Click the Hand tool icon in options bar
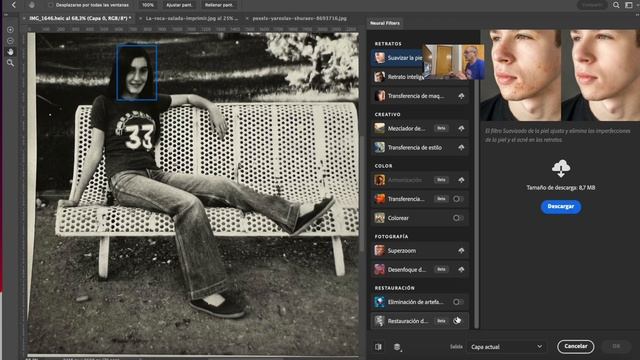The image size is (640, 360). click(31, 5)
